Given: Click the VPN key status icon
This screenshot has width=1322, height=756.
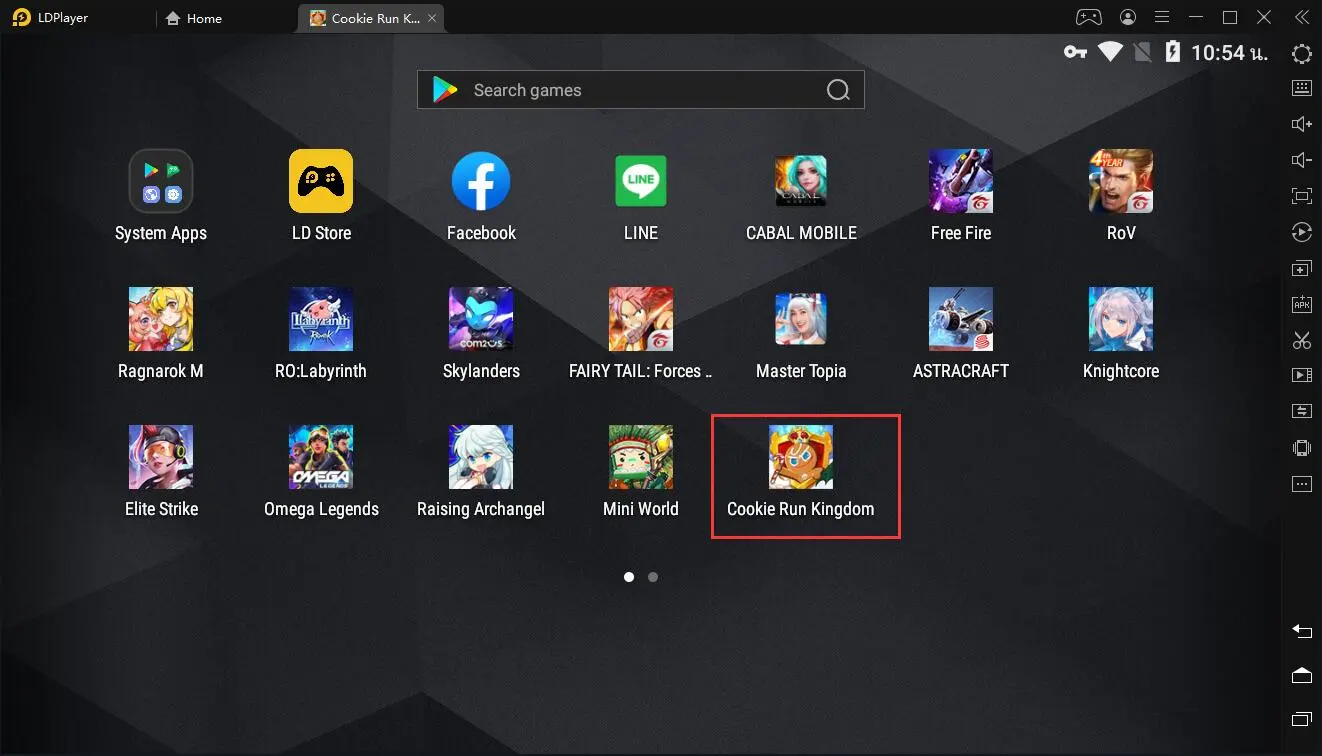Looking at the screenshot, I should pos(1075,52).
